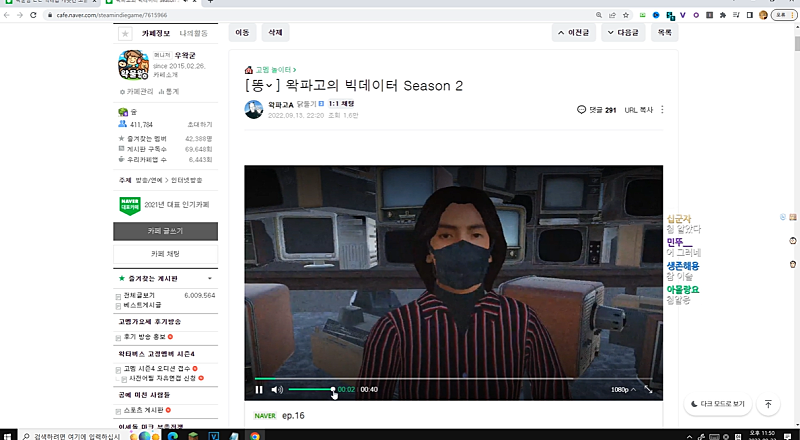Click the 삭제 button
The width and height of the screenshot is (800, 440).
click(x=276, y=32)
